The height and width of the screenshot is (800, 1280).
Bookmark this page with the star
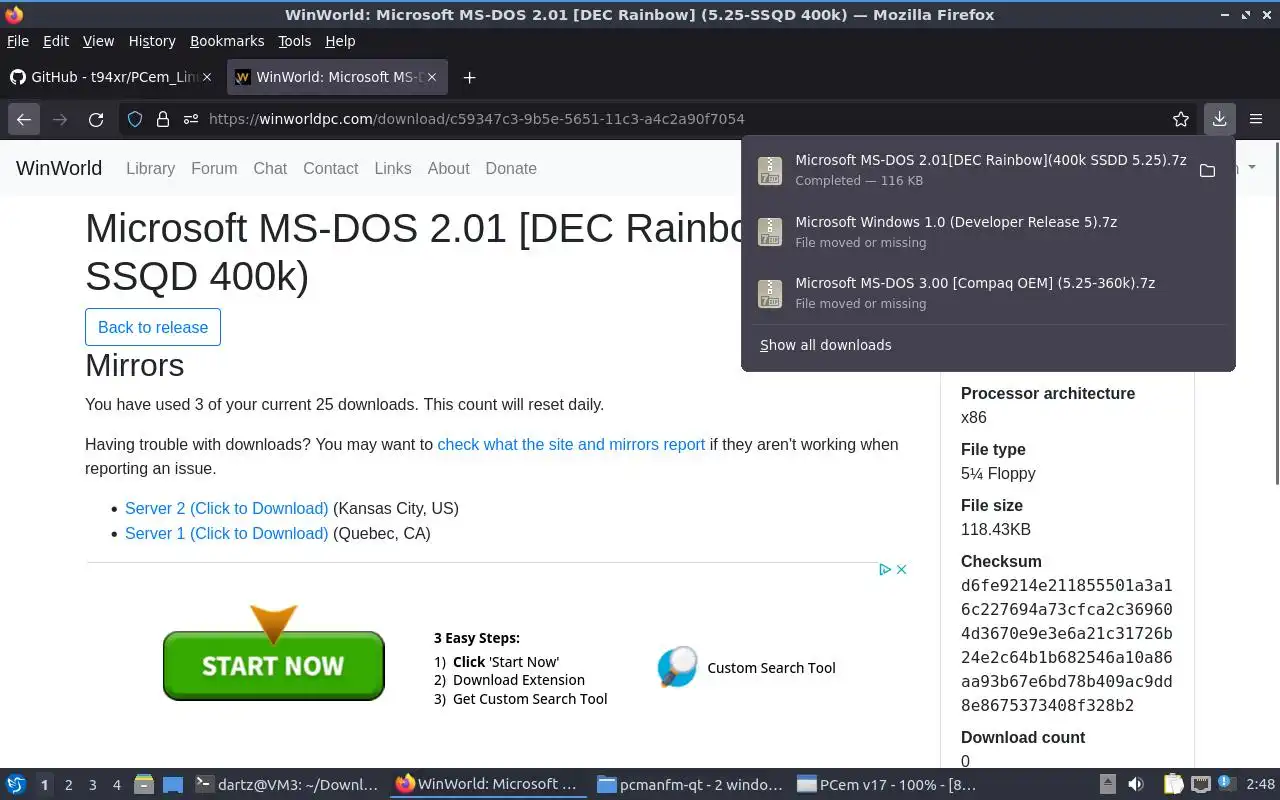click(1181, 119)
